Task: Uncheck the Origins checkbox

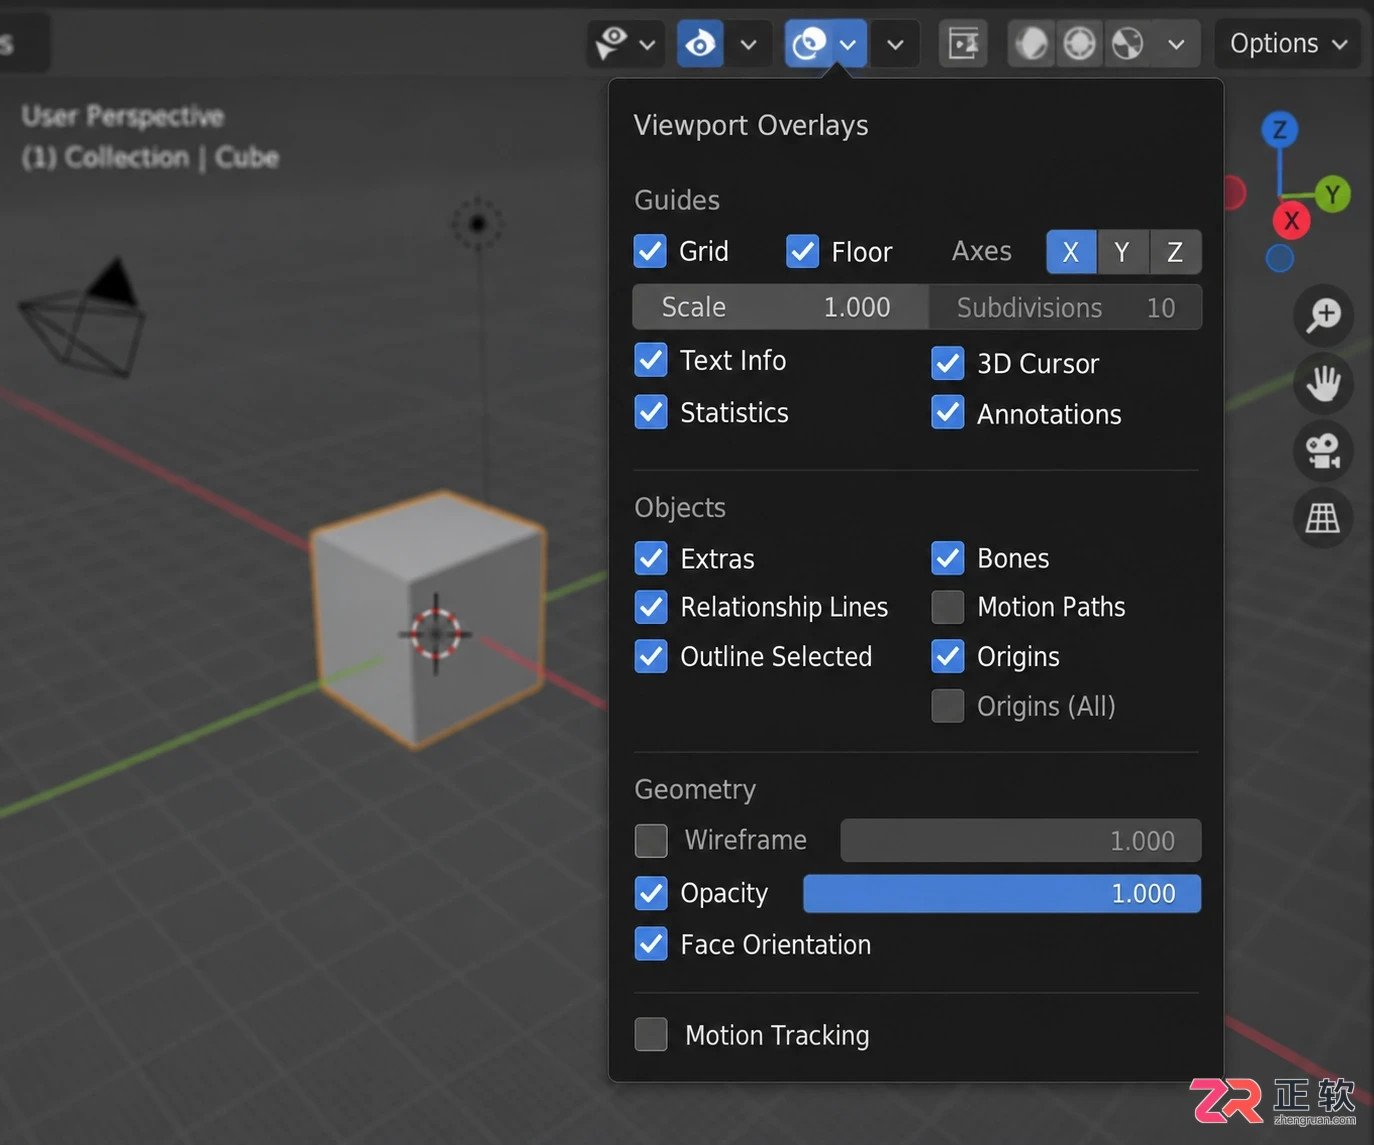Action: click(x=948, y=656)
